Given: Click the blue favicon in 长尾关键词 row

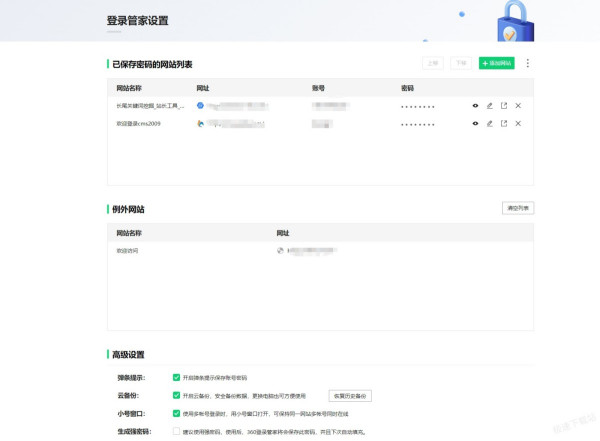Looking at the screenshot, I should [x=200, y=105].
